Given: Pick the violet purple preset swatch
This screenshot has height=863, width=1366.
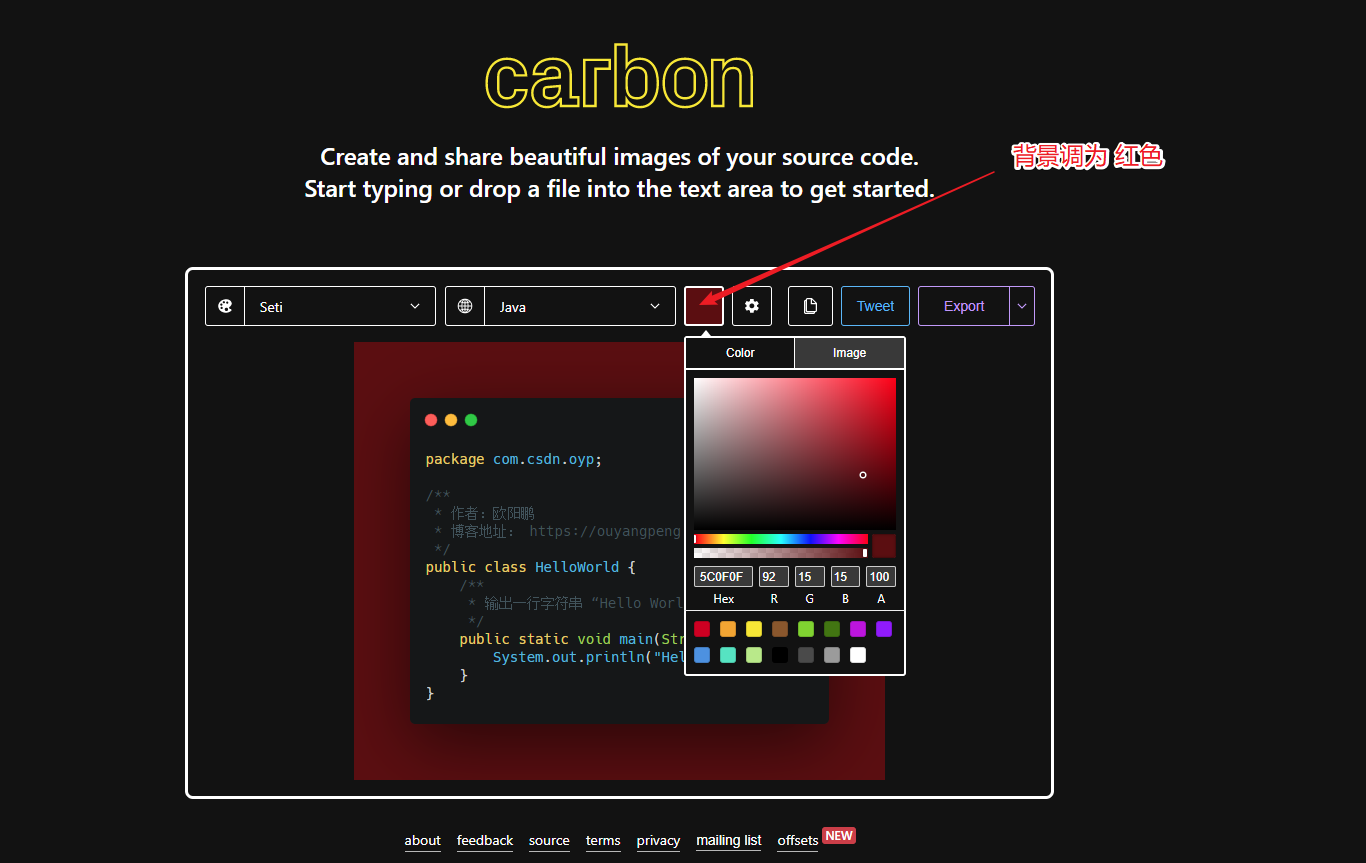Looking at the screenshot, I should coord(884,629).
